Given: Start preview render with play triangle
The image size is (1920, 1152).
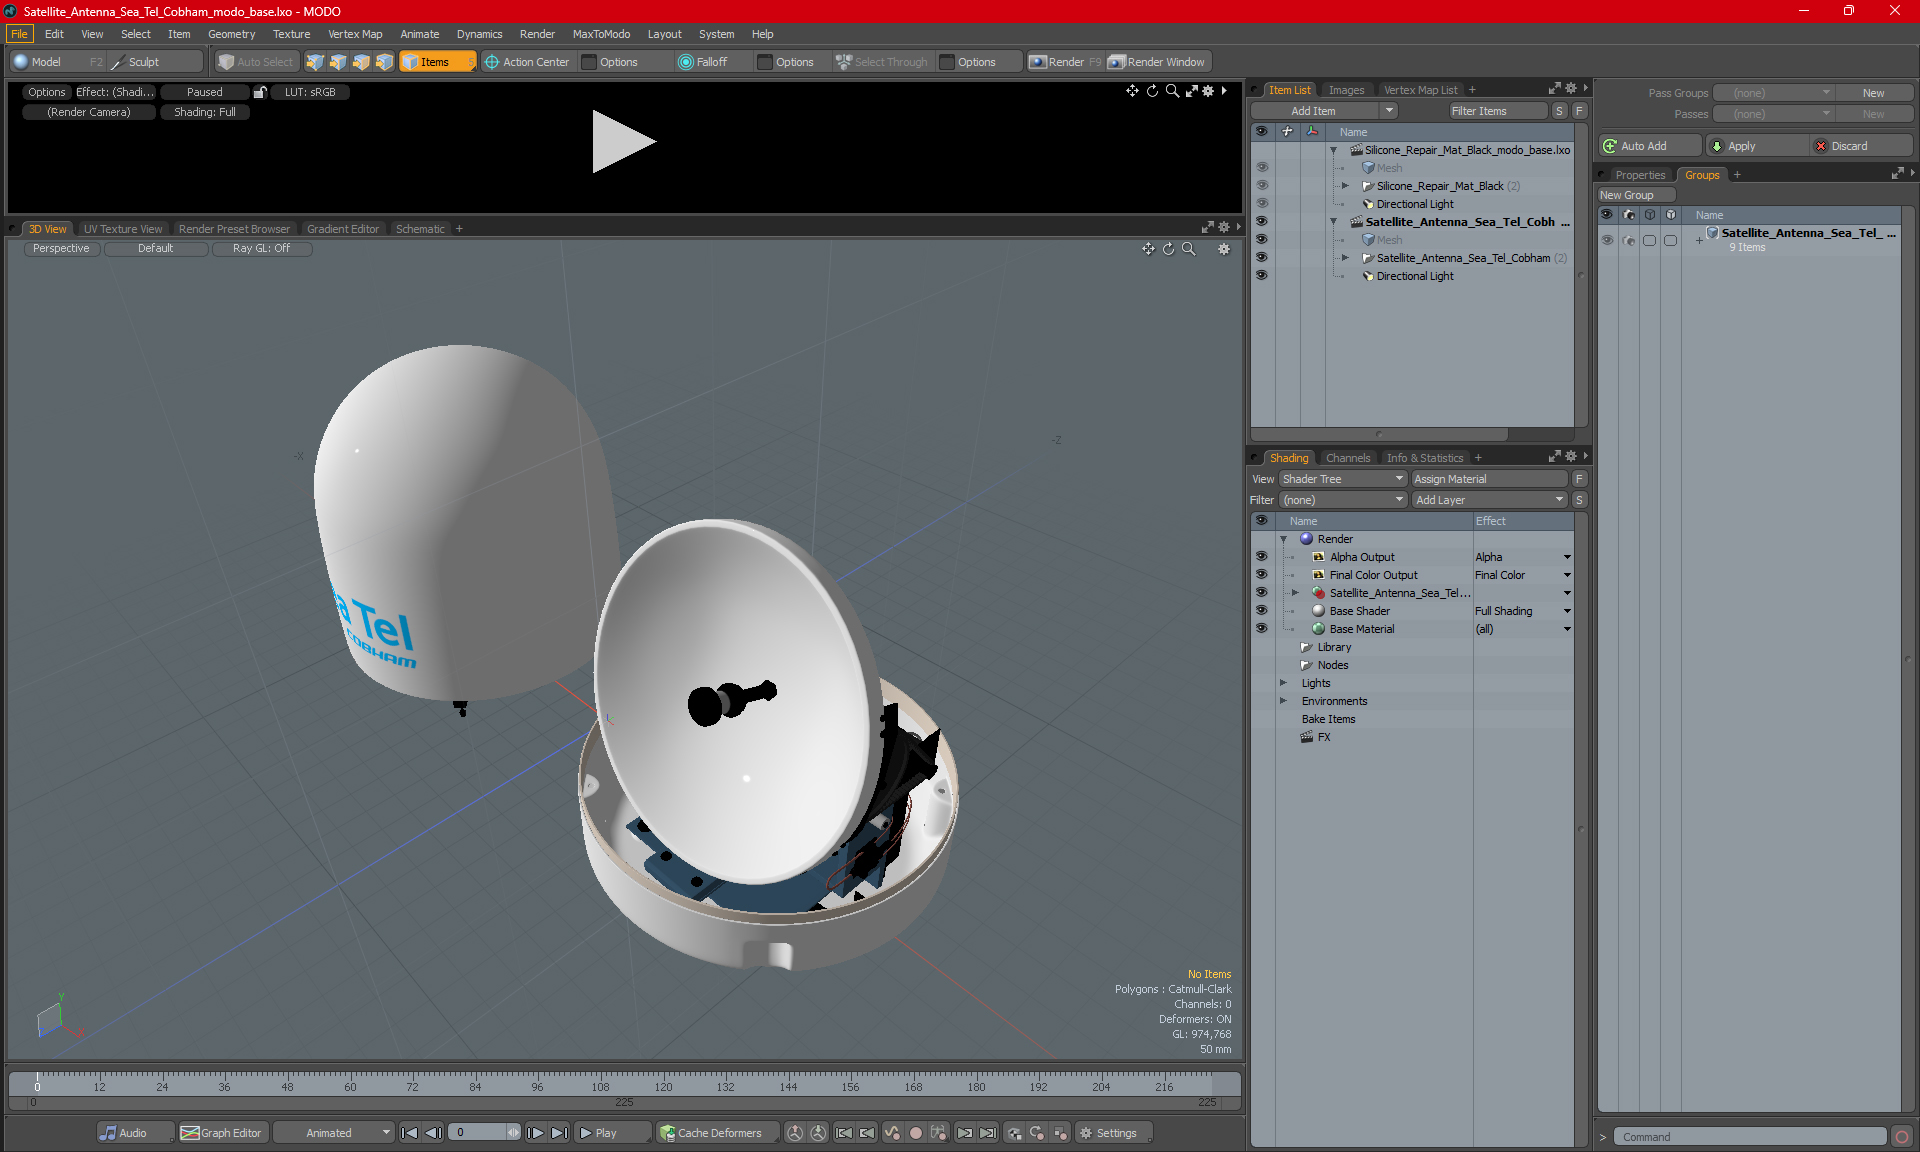Looking at the screenshot, I should 622,141.
